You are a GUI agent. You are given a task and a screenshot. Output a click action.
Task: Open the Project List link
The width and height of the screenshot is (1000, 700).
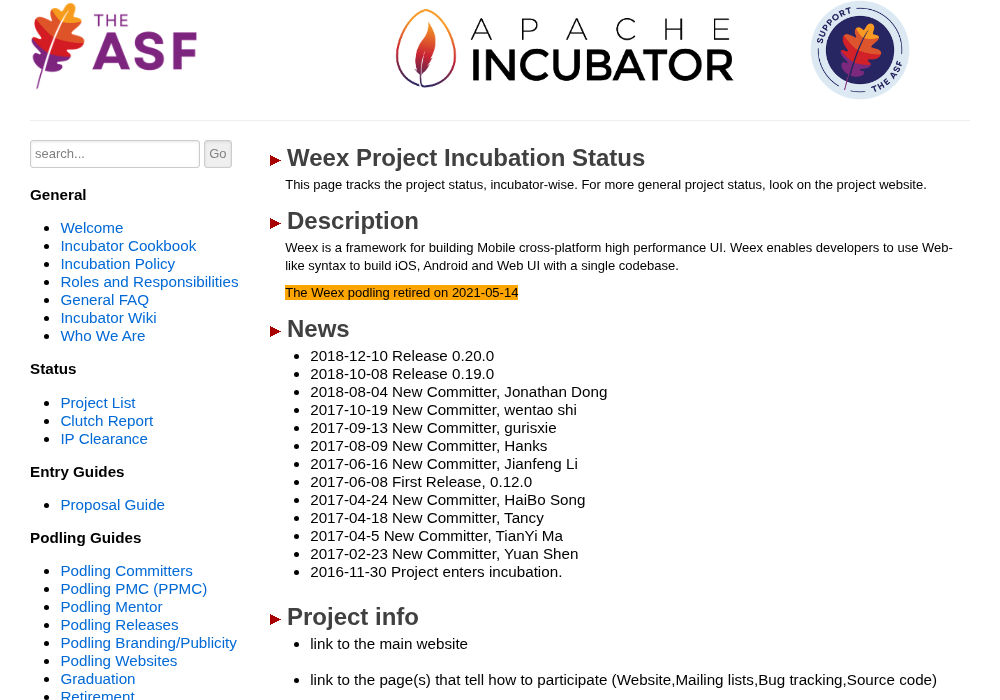coord(98,403)
